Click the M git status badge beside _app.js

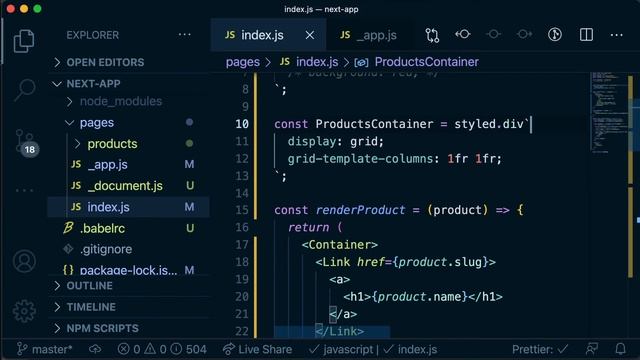189,164
